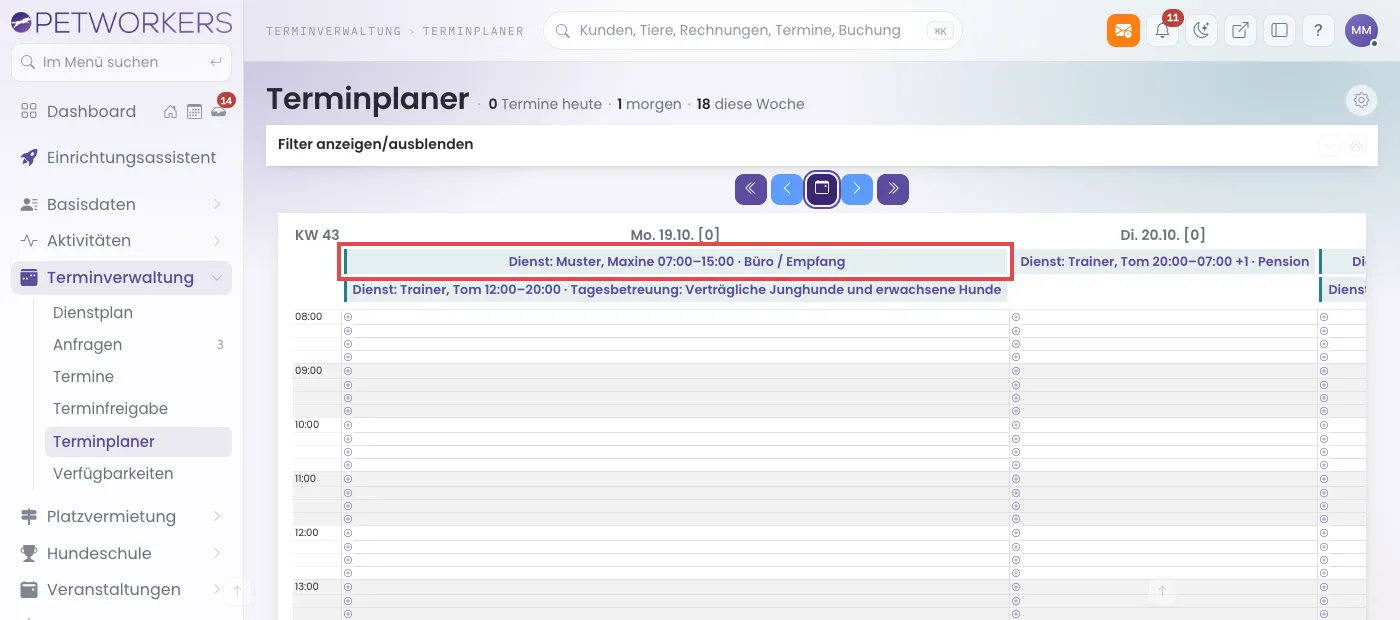This screenshot has height=620, width=1400.
Task: Add appointment plus icon Tuesday 11:00 row
Action: pyautogui.click(x=1016, y=479)
